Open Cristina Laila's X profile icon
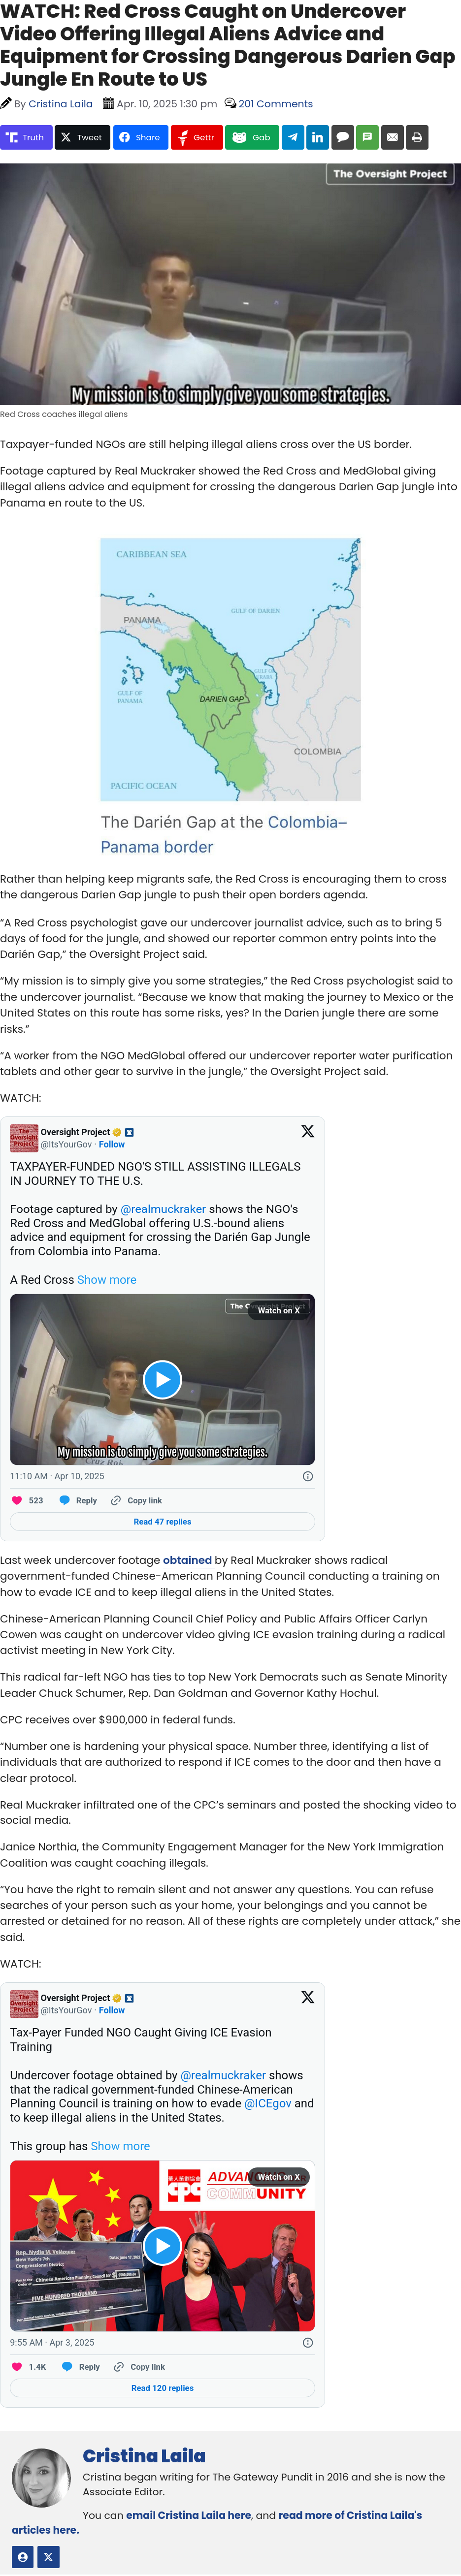Viewport: 461px width, 2576px height. [x=48, y=2557]
